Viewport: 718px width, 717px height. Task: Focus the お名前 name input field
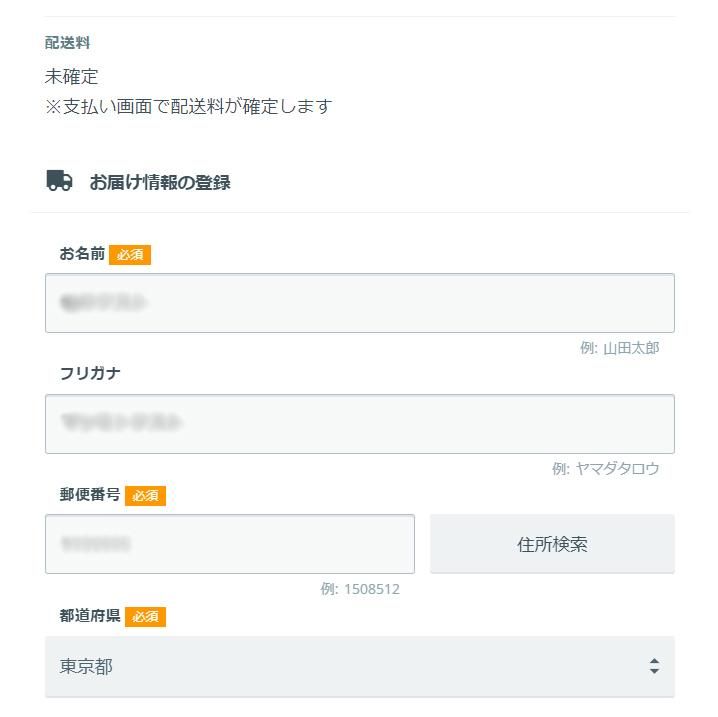click(x=359, y=303)
